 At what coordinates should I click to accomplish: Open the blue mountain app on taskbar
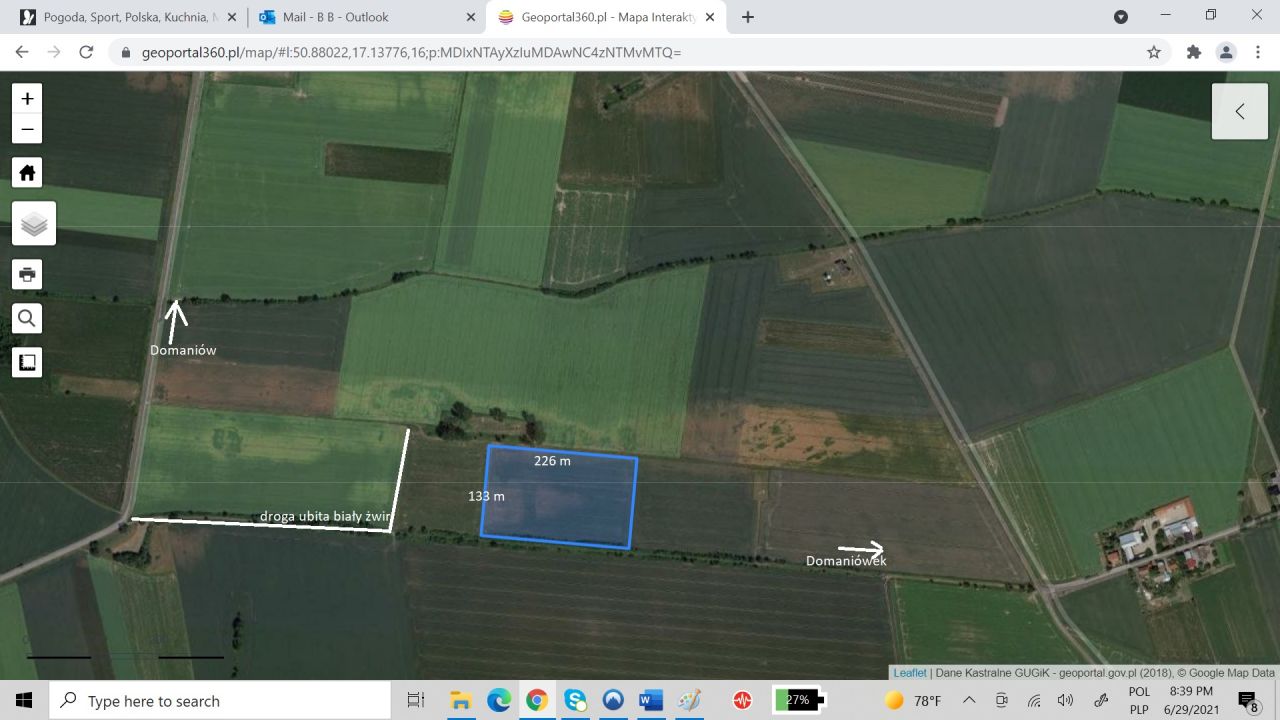tap(613, 700)
